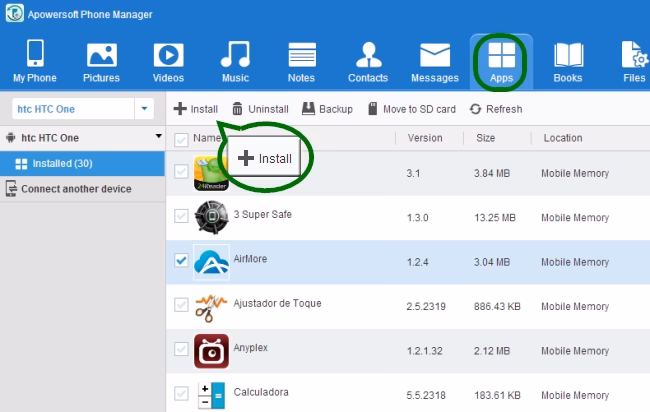650x412 pixels.
Task: Refresh the apps list
Action: click(x=496, y=109)
